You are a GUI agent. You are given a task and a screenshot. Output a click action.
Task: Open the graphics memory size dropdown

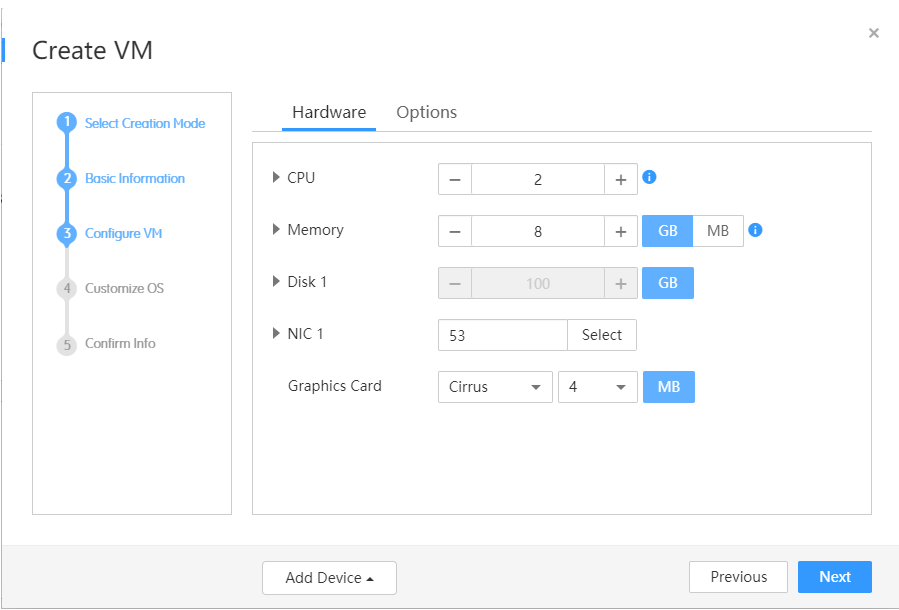598,387
